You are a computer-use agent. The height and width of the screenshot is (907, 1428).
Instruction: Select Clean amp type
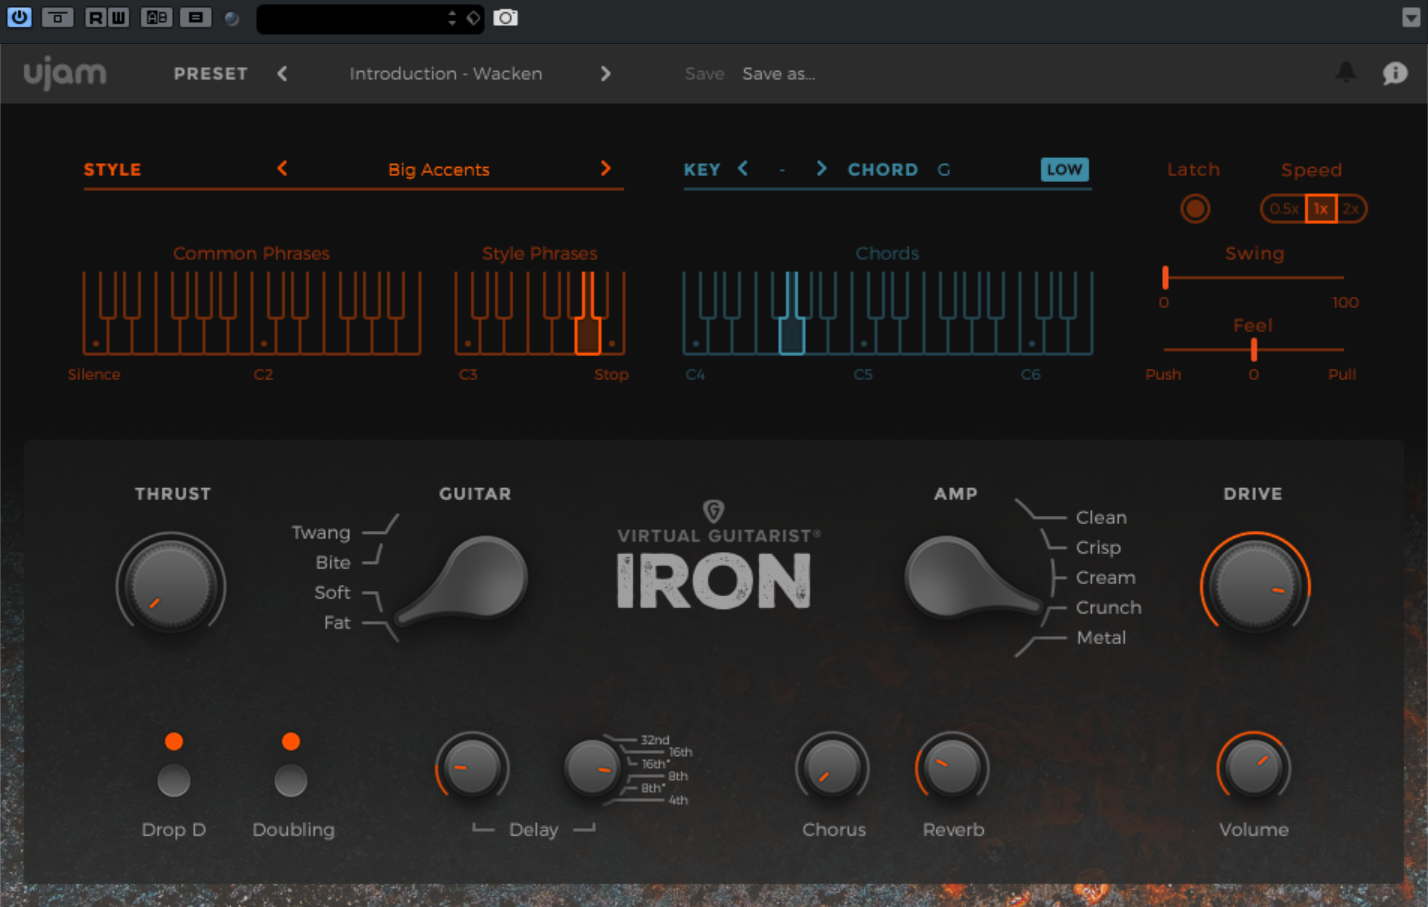tap(1101, 517)
